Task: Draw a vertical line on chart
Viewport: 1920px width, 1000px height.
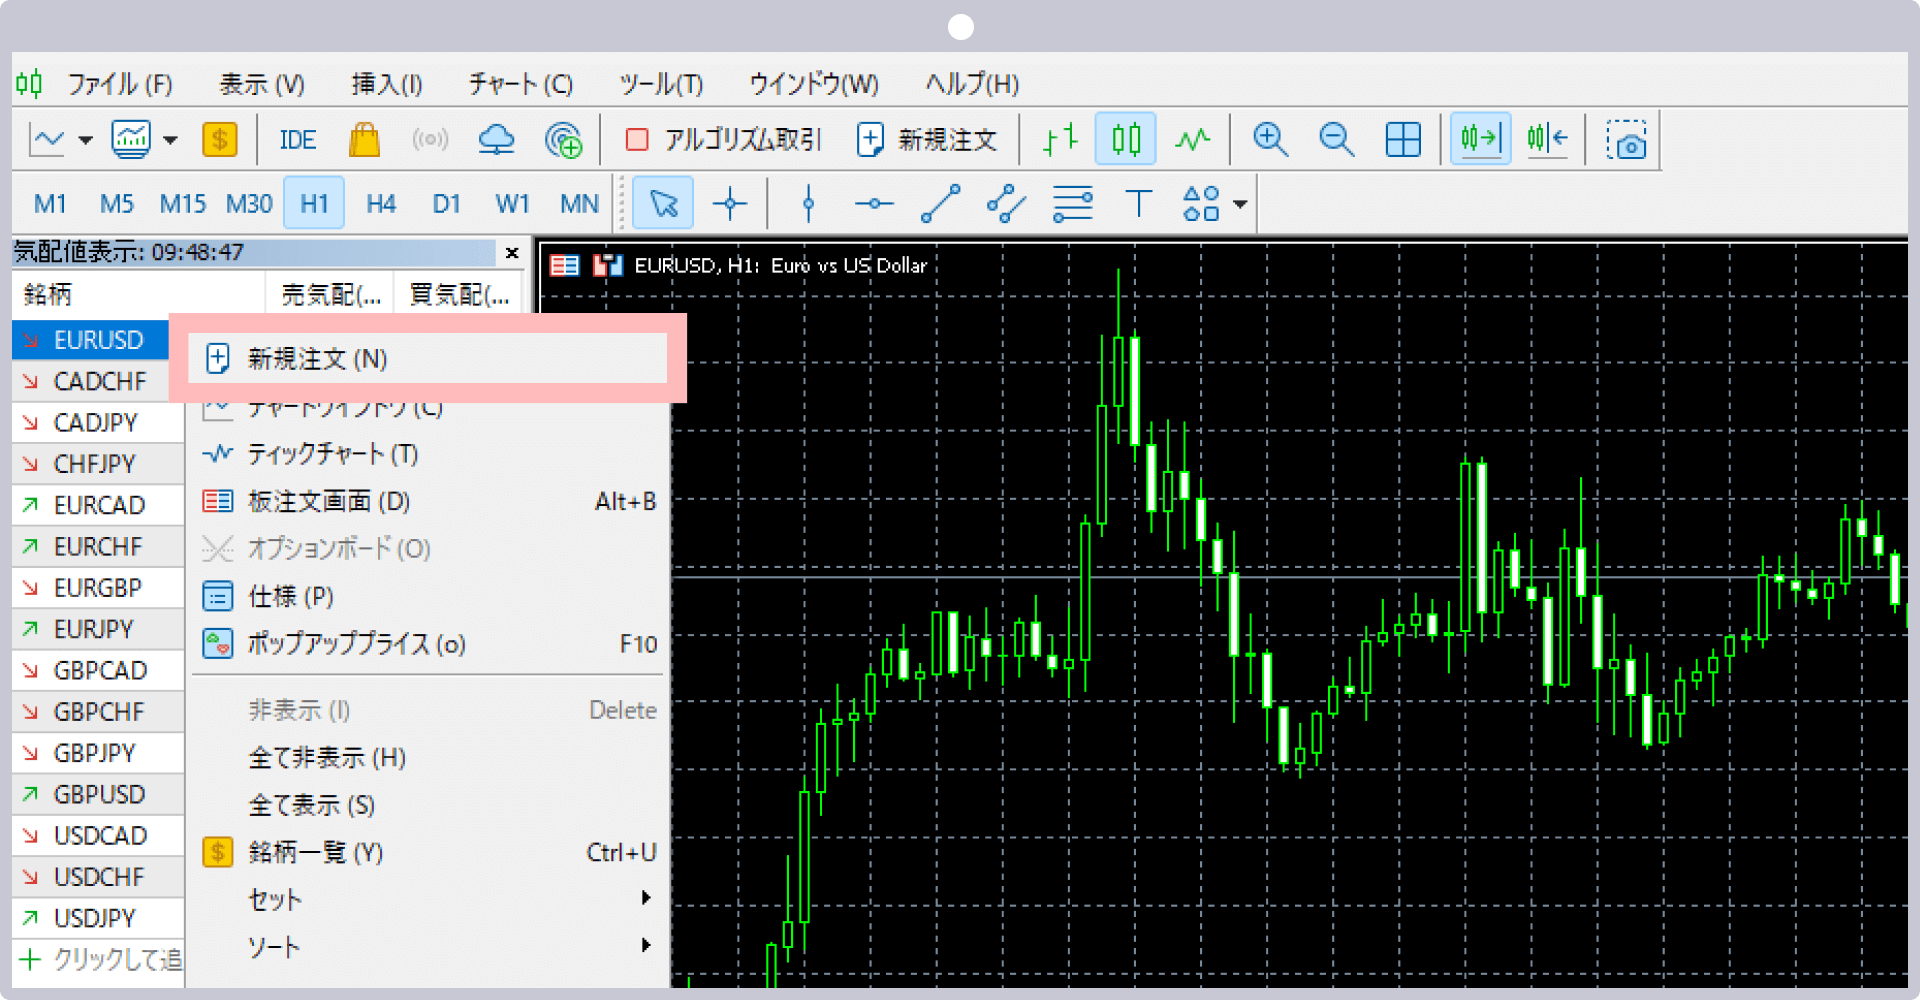Action: tap(808, 204)
